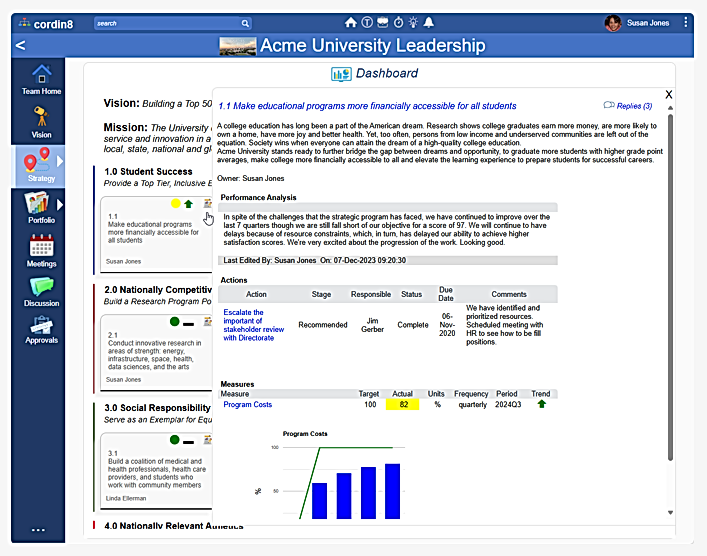Select the 1.0 Student Success heading

148,172
